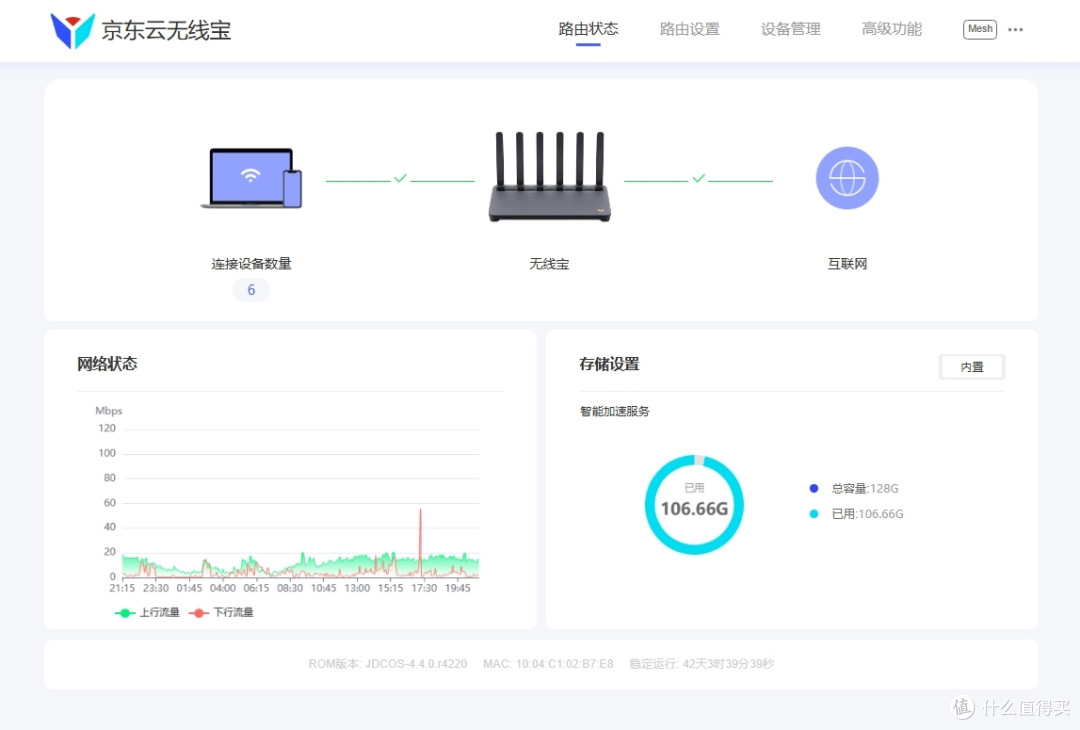Click the 已用:106.66G legend dot
The width and height of the screenshot is (1080, 730).
813,514
